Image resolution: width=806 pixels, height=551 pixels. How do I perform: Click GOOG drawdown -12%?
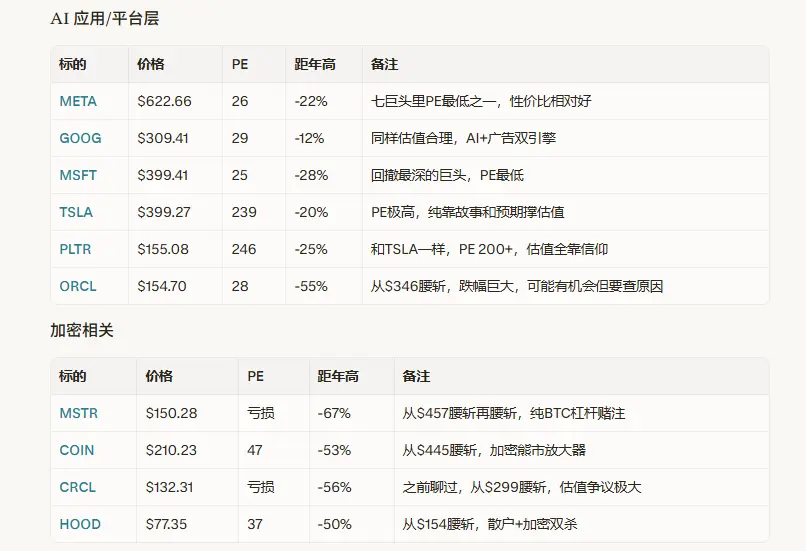[x=309, y=138]
